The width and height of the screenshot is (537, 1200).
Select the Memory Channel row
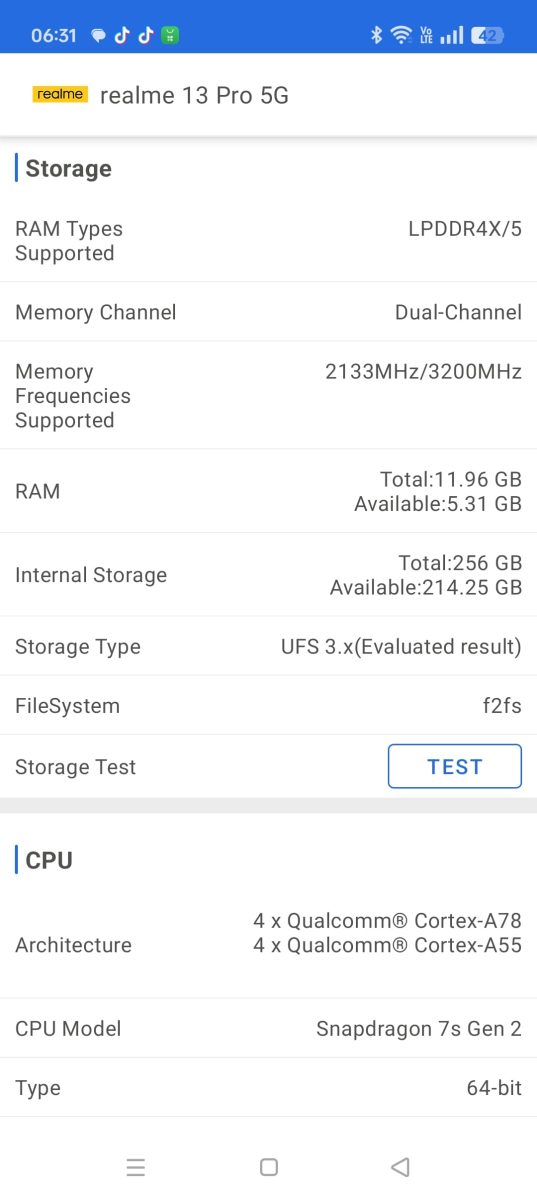pyautogui.click(x=268, y=312)
